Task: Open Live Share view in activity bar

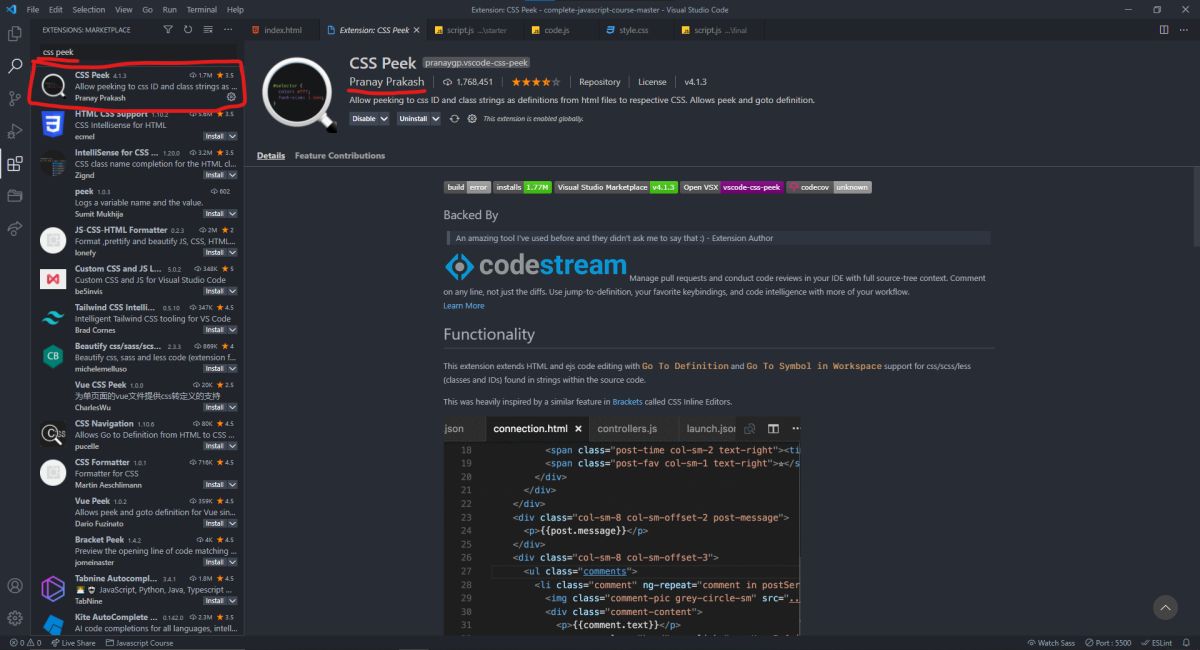Action: [x=15, y=228]
